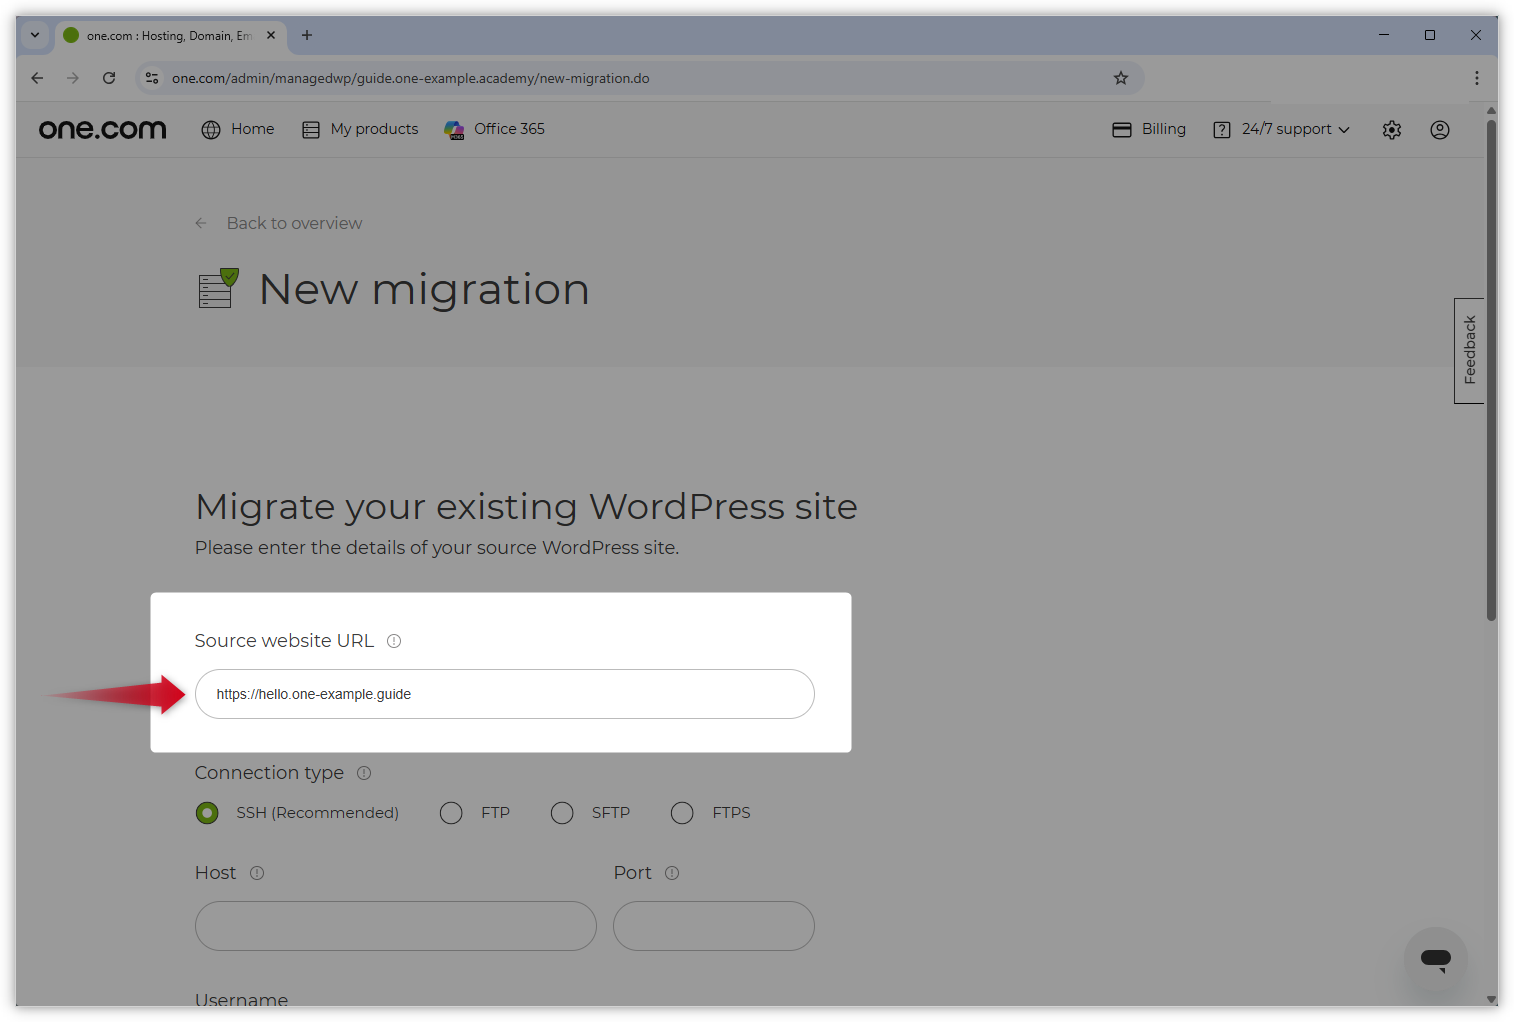Select the SSH (Recommended) radio button
Viewport: 1514px width, 1022px height.
207,813
